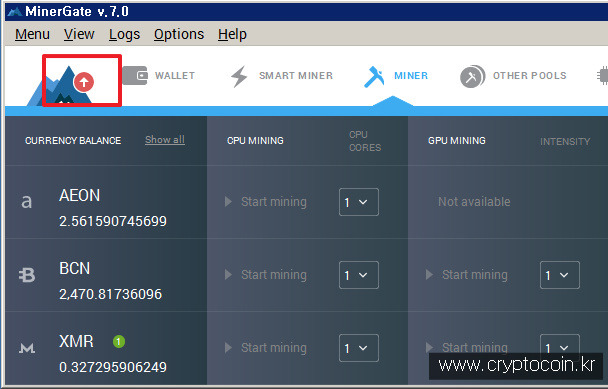
Task: Click the CPU MINING header
Action: click(255, 140)
